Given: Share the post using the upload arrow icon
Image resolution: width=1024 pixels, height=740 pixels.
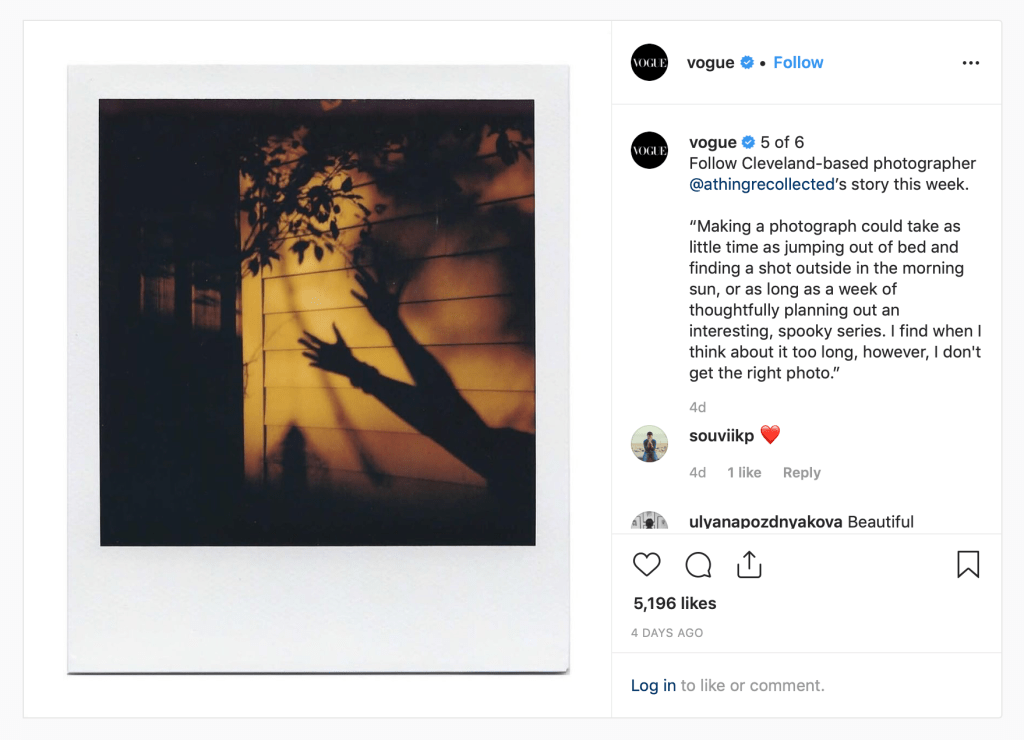Looking at the screenshot, I should 749,564.
